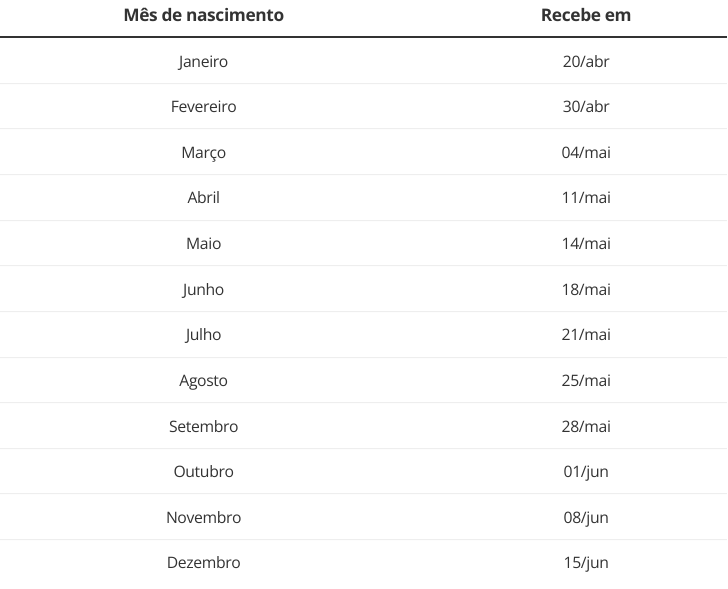Click the "Mês de nascimento" column header
Screen dimensions: 728x589
tap(203, 15)
